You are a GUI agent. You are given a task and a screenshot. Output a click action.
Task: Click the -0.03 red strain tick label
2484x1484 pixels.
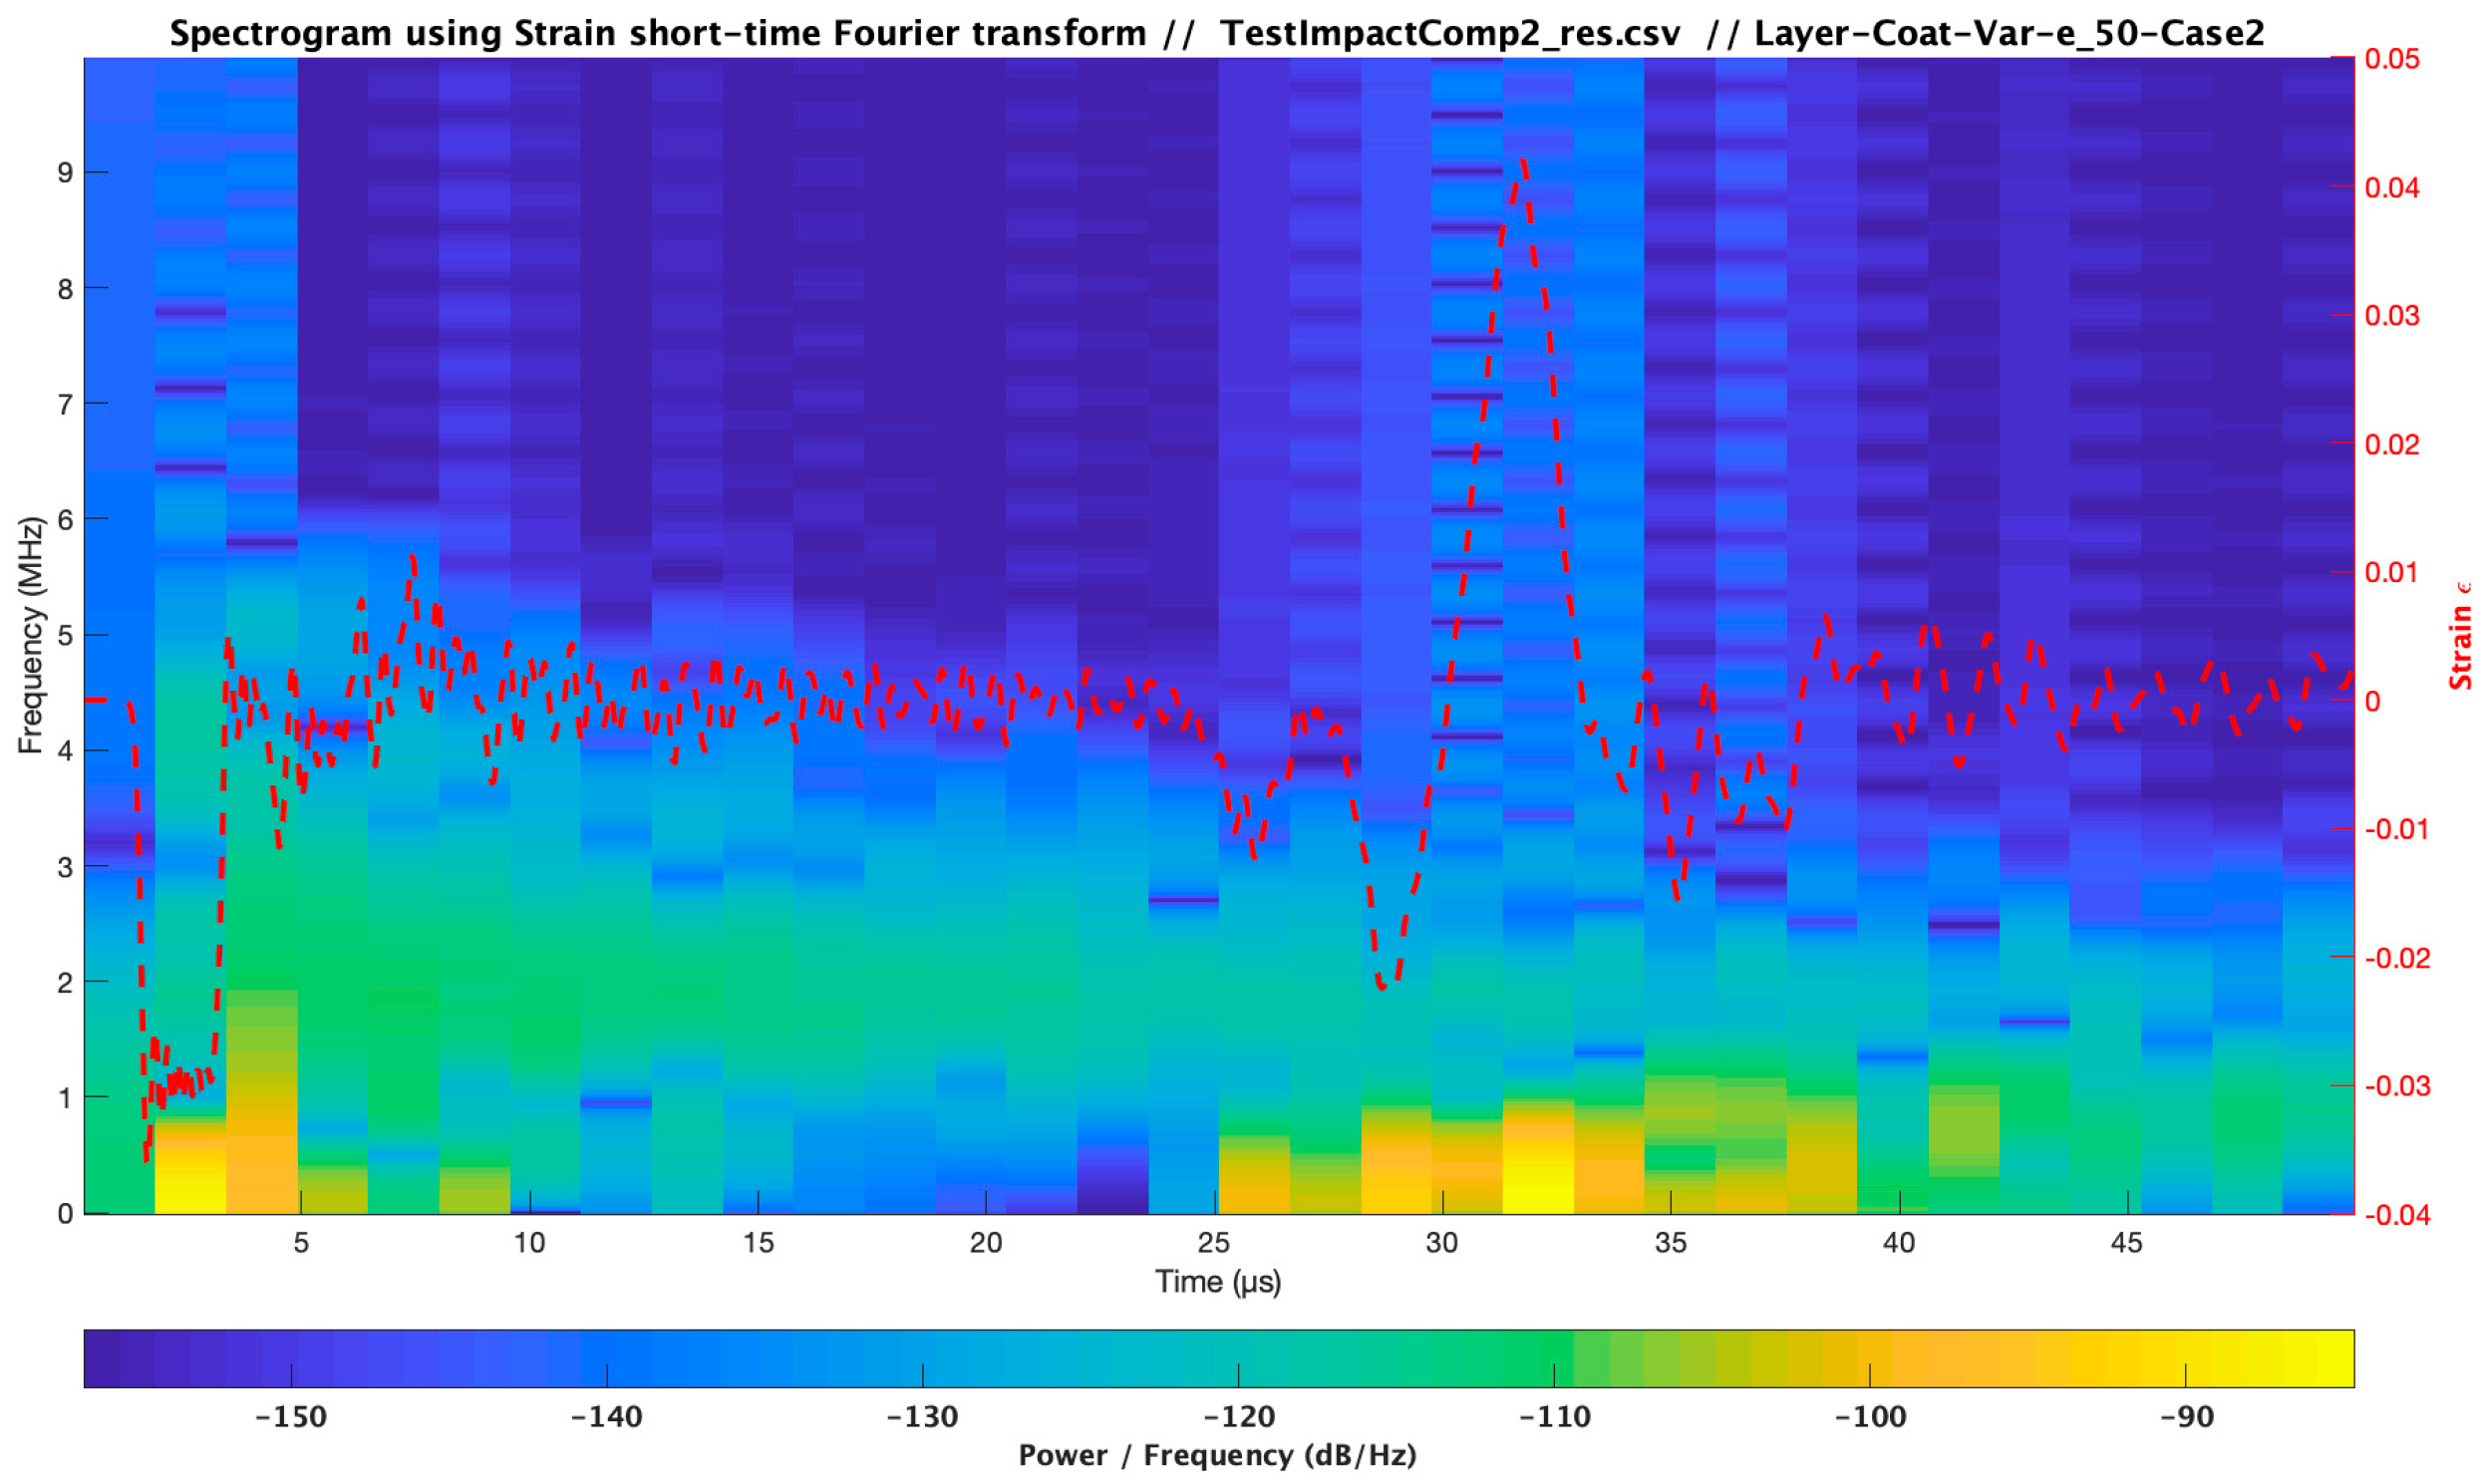pos(2397,1085)
